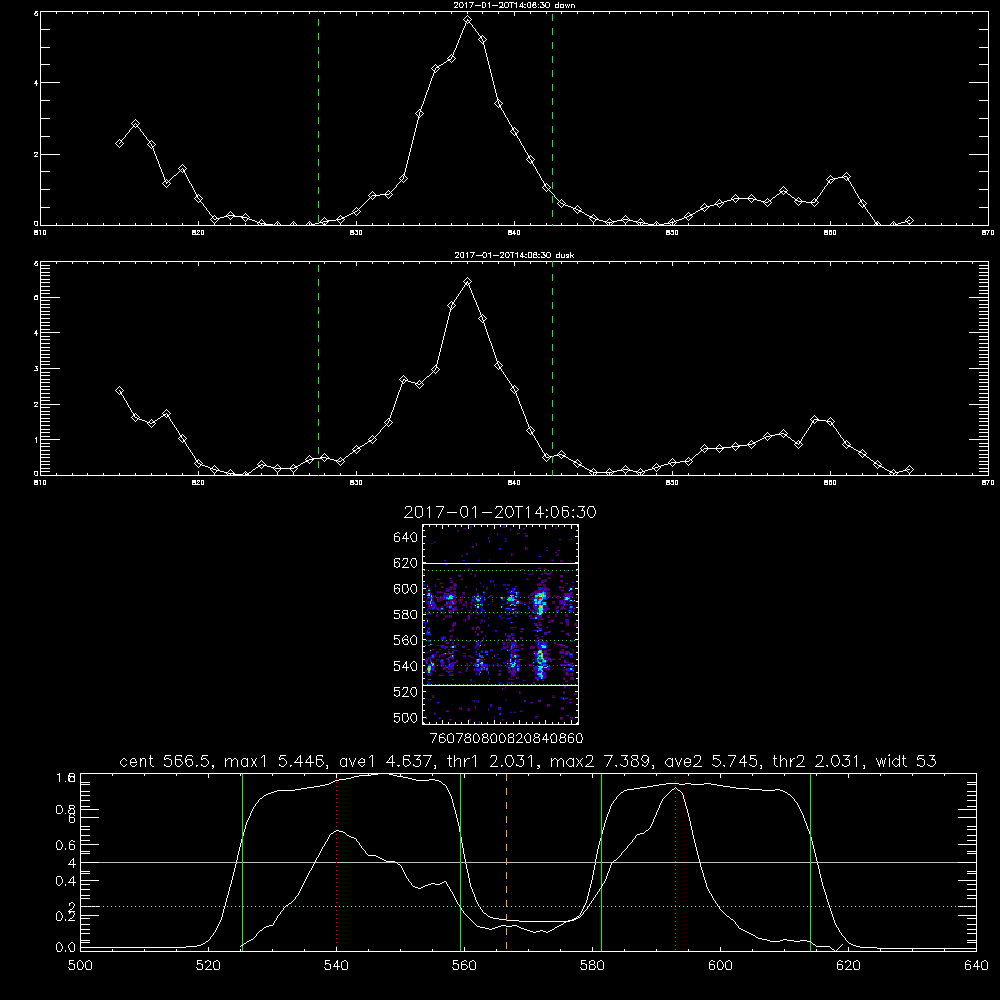This screenshot has width=1000, height=1000.
Task: Click the peak diamond marker in dawn plot
Action: (467, 20)
